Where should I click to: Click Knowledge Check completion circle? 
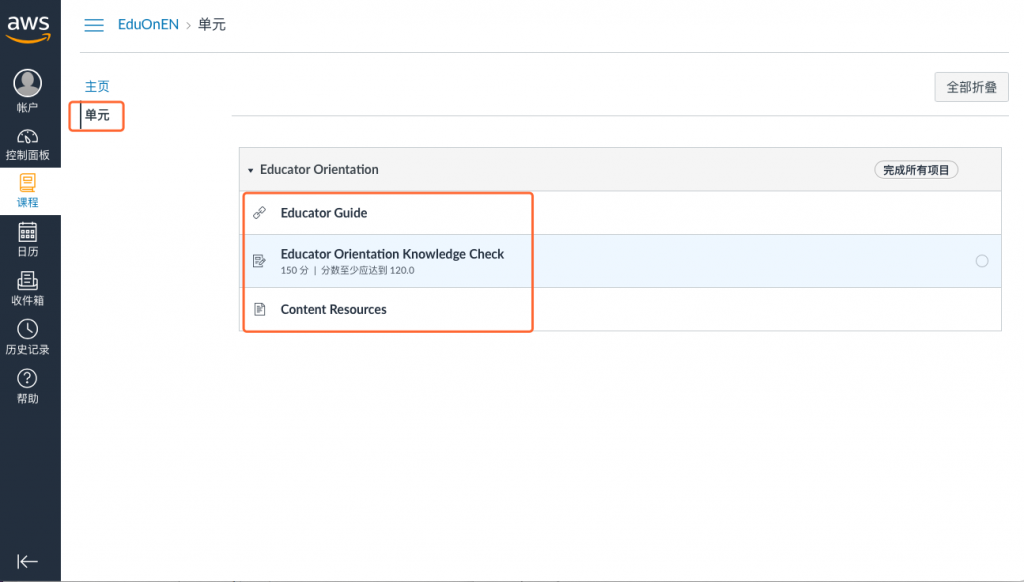(x=981, y=261)
